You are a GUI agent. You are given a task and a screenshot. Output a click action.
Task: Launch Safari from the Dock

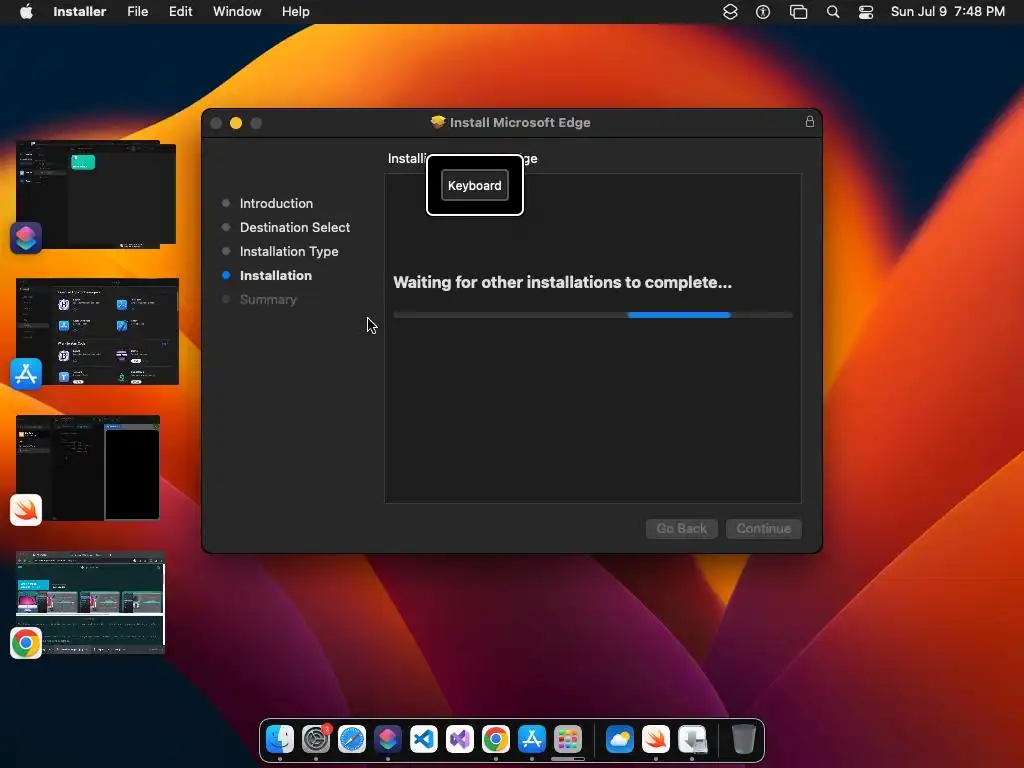coord(352,739)
